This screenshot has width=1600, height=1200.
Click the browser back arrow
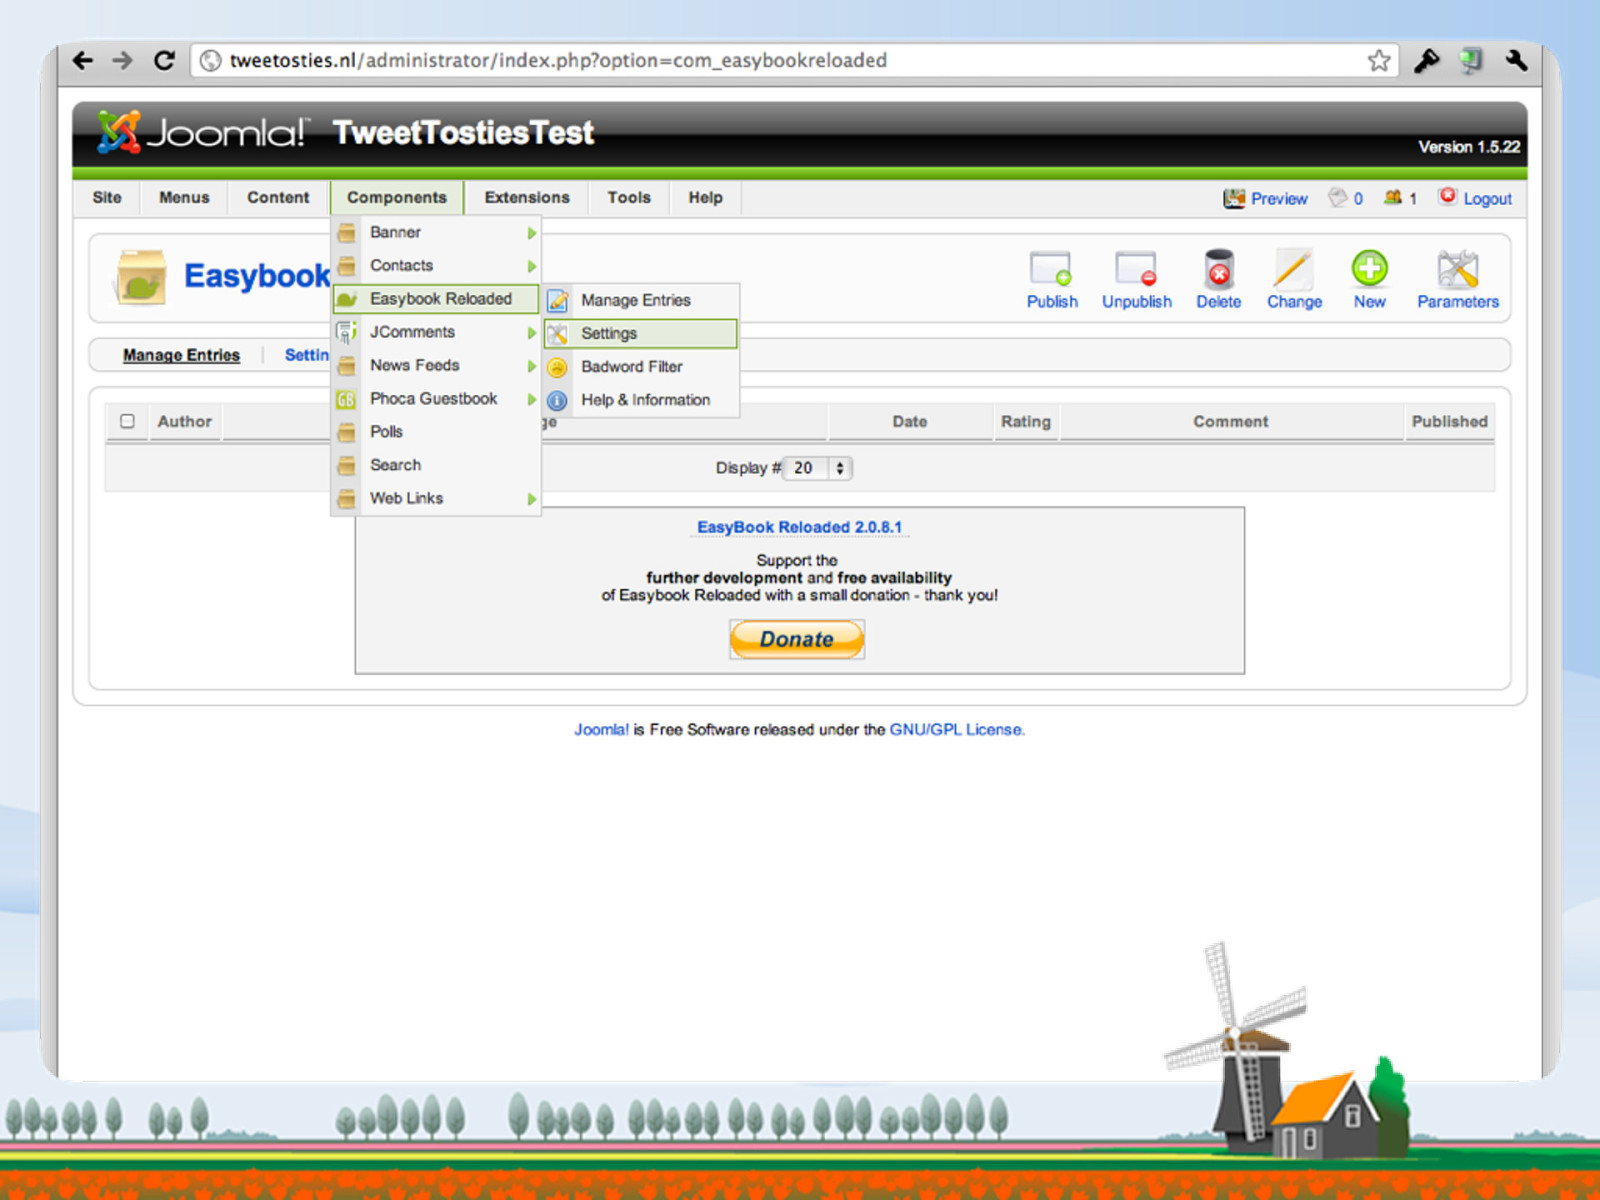click(83, 61)
